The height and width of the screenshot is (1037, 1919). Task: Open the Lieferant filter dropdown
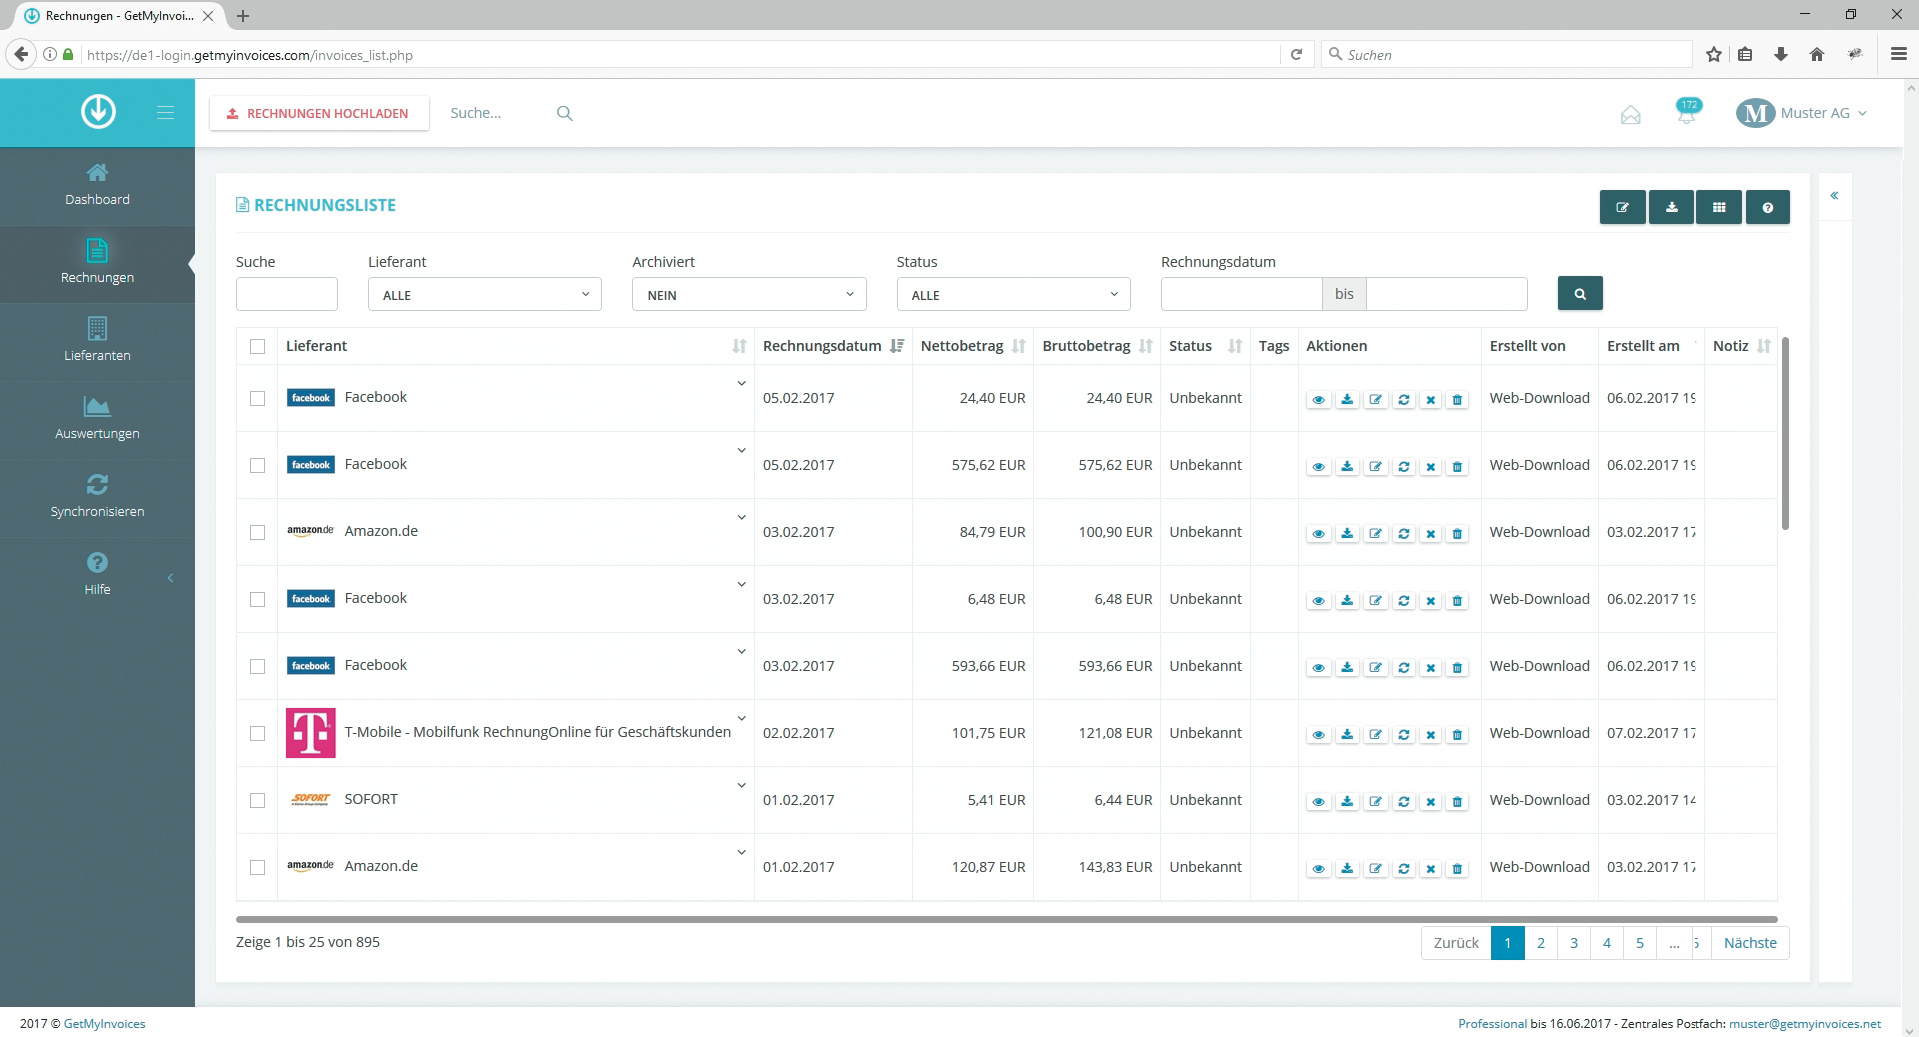pos(484,295)
